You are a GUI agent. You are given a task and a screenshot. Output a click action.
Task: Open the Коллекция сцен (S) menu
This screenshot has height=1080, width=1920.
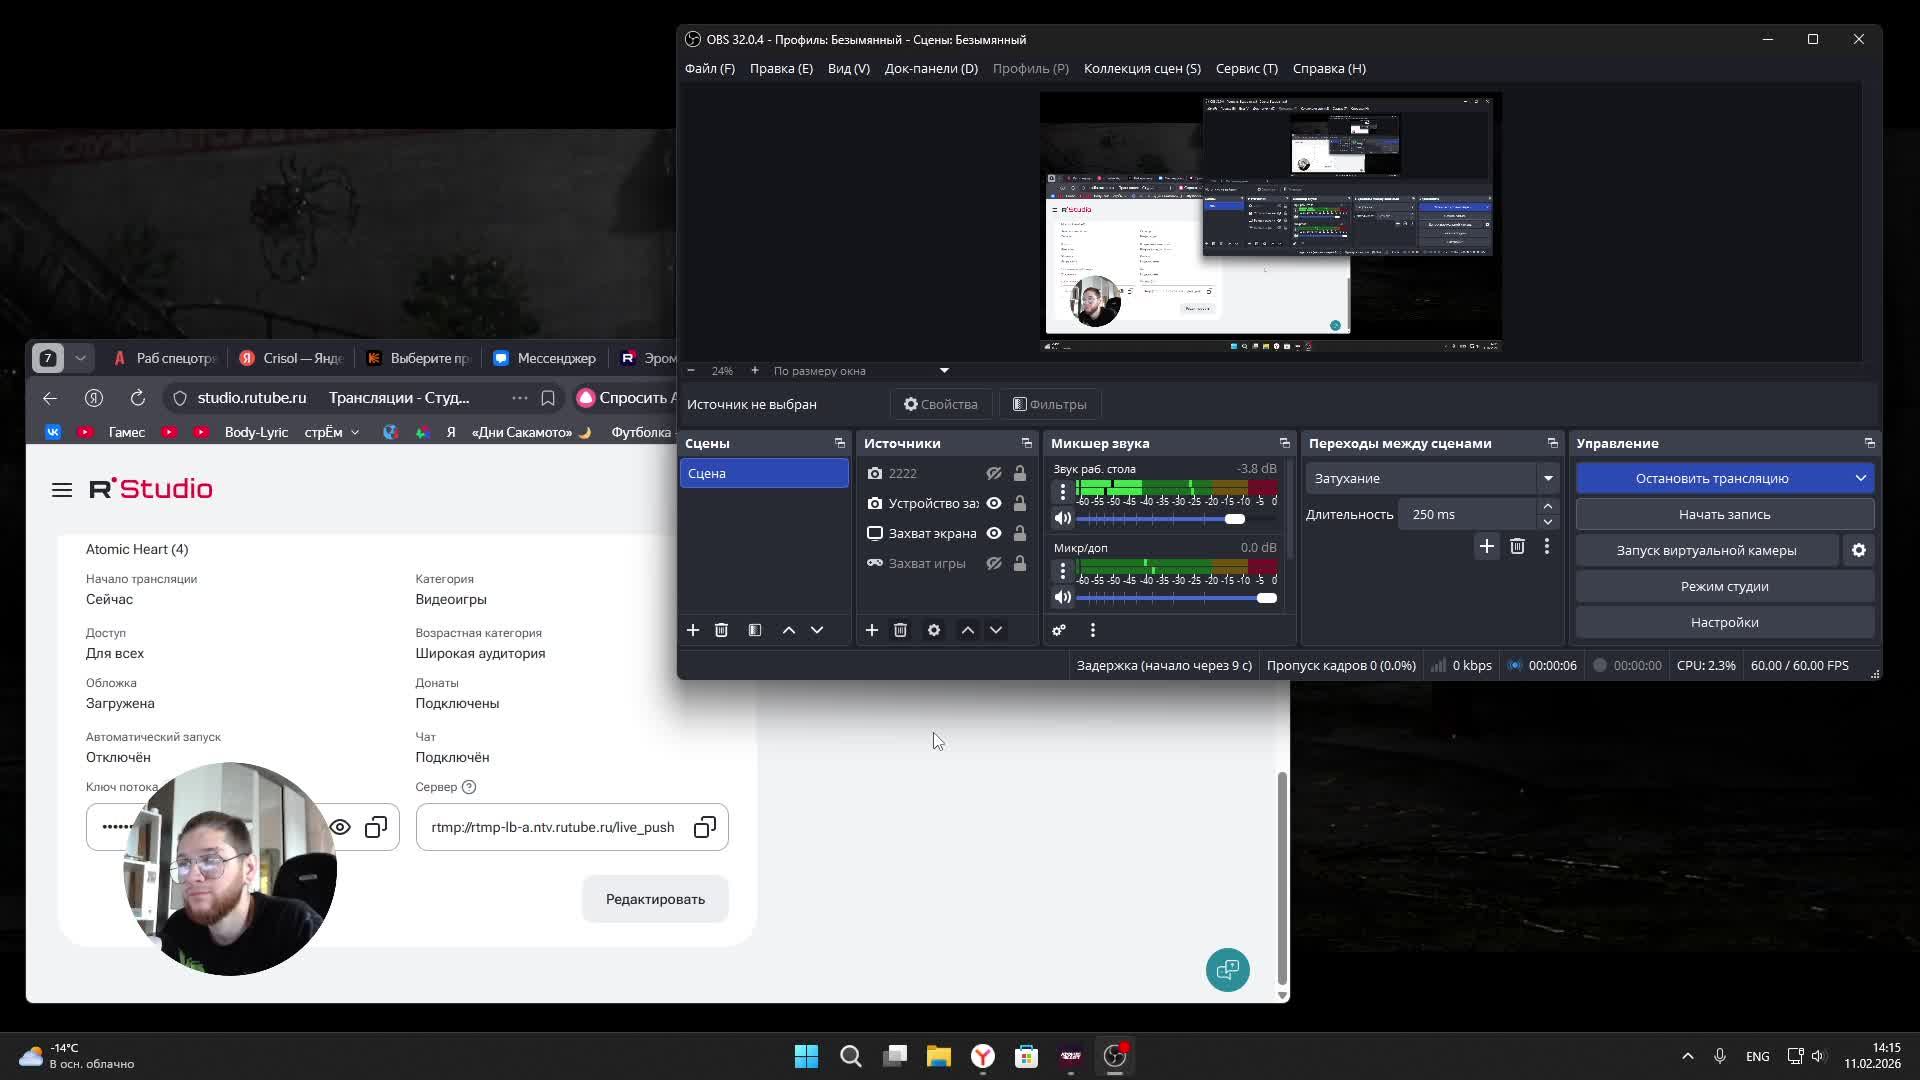point(1141,68)
